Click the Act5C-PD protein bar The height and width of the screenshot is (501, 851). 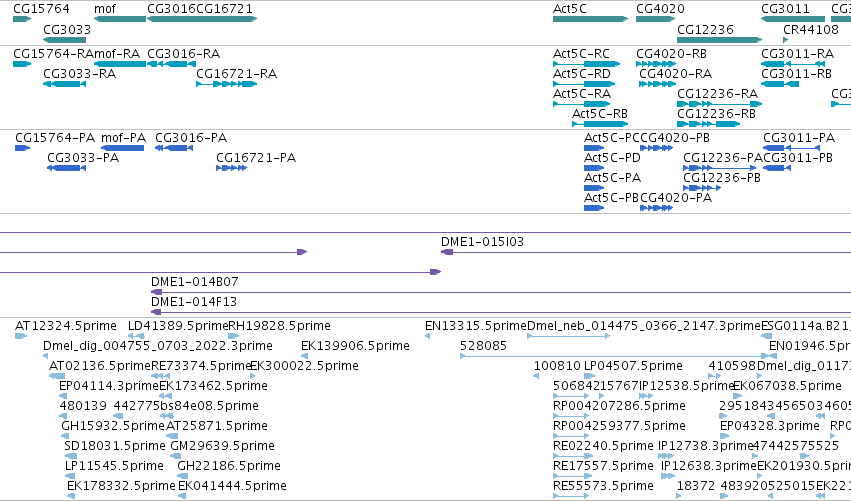coord(594,168)
